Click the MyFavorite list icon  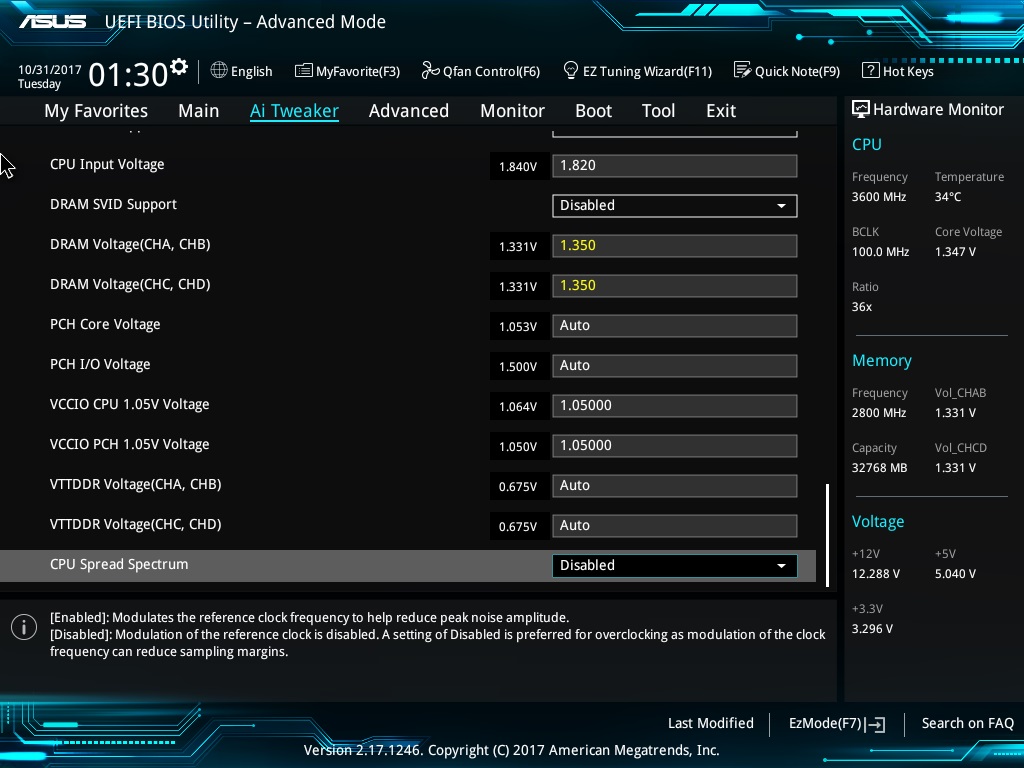304,71
